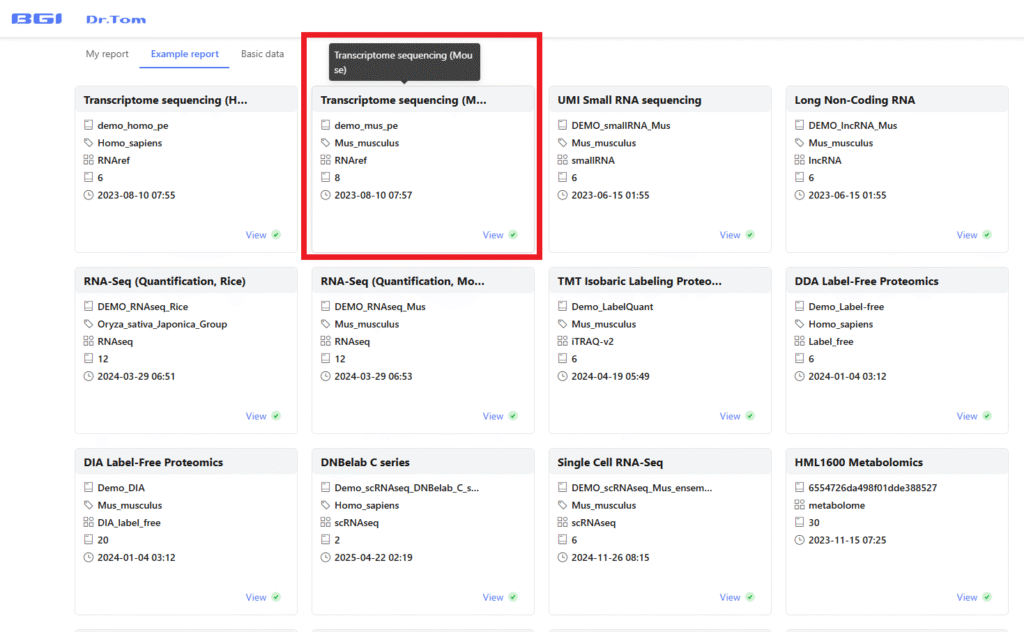Click green check icon on HML1600 Metabolomics card
The width and height of the screenshot is (1024, 632).
coord(987,597)
